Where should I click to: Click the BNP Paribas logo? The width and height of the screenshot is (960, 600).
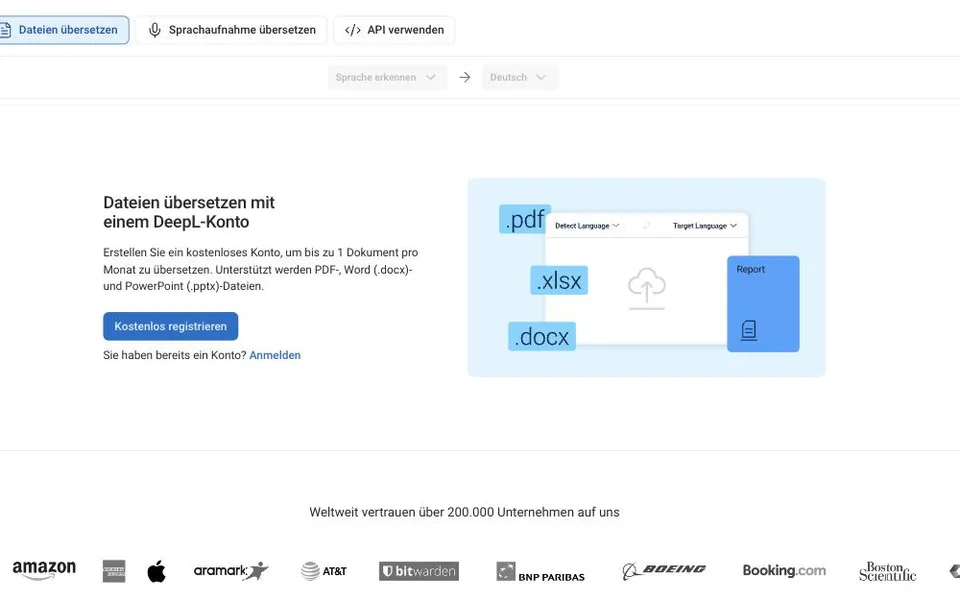coord(541,572)
